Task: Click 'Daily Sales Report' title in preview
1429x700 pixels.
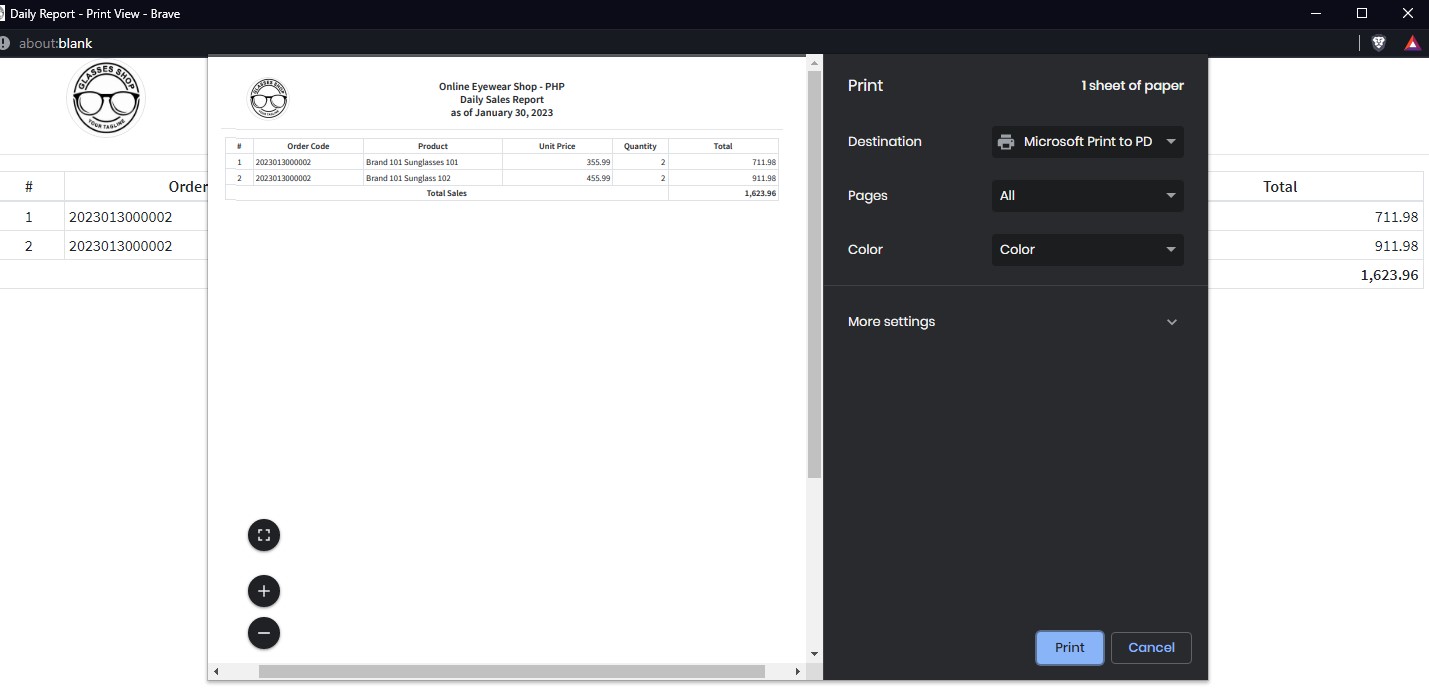Action: (502, 100)
